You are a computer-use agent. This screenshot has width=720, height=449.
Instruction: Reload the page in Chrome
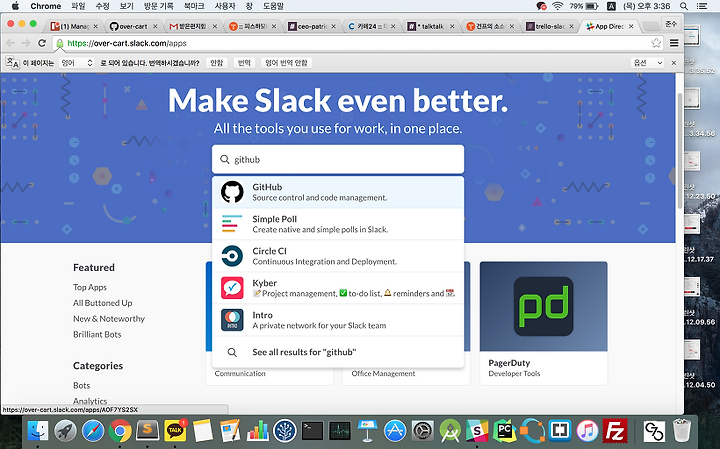tap(42, 43)
